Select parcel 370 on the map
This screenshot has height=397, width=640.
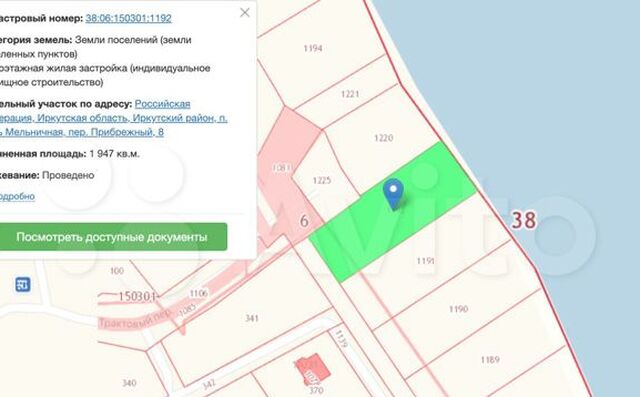point(316,390)
